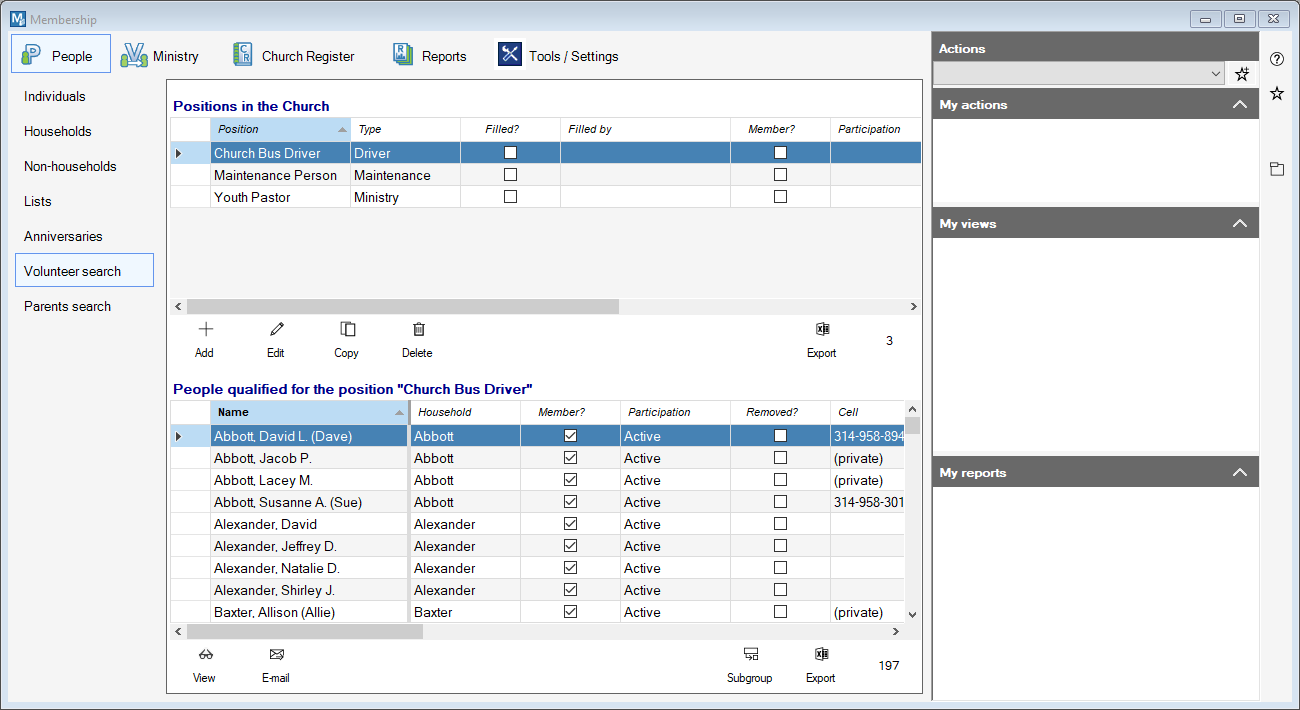This screenshot has height=710, width=1300.
Task: Click the Copy position icon
Action: tap(347, 330)
